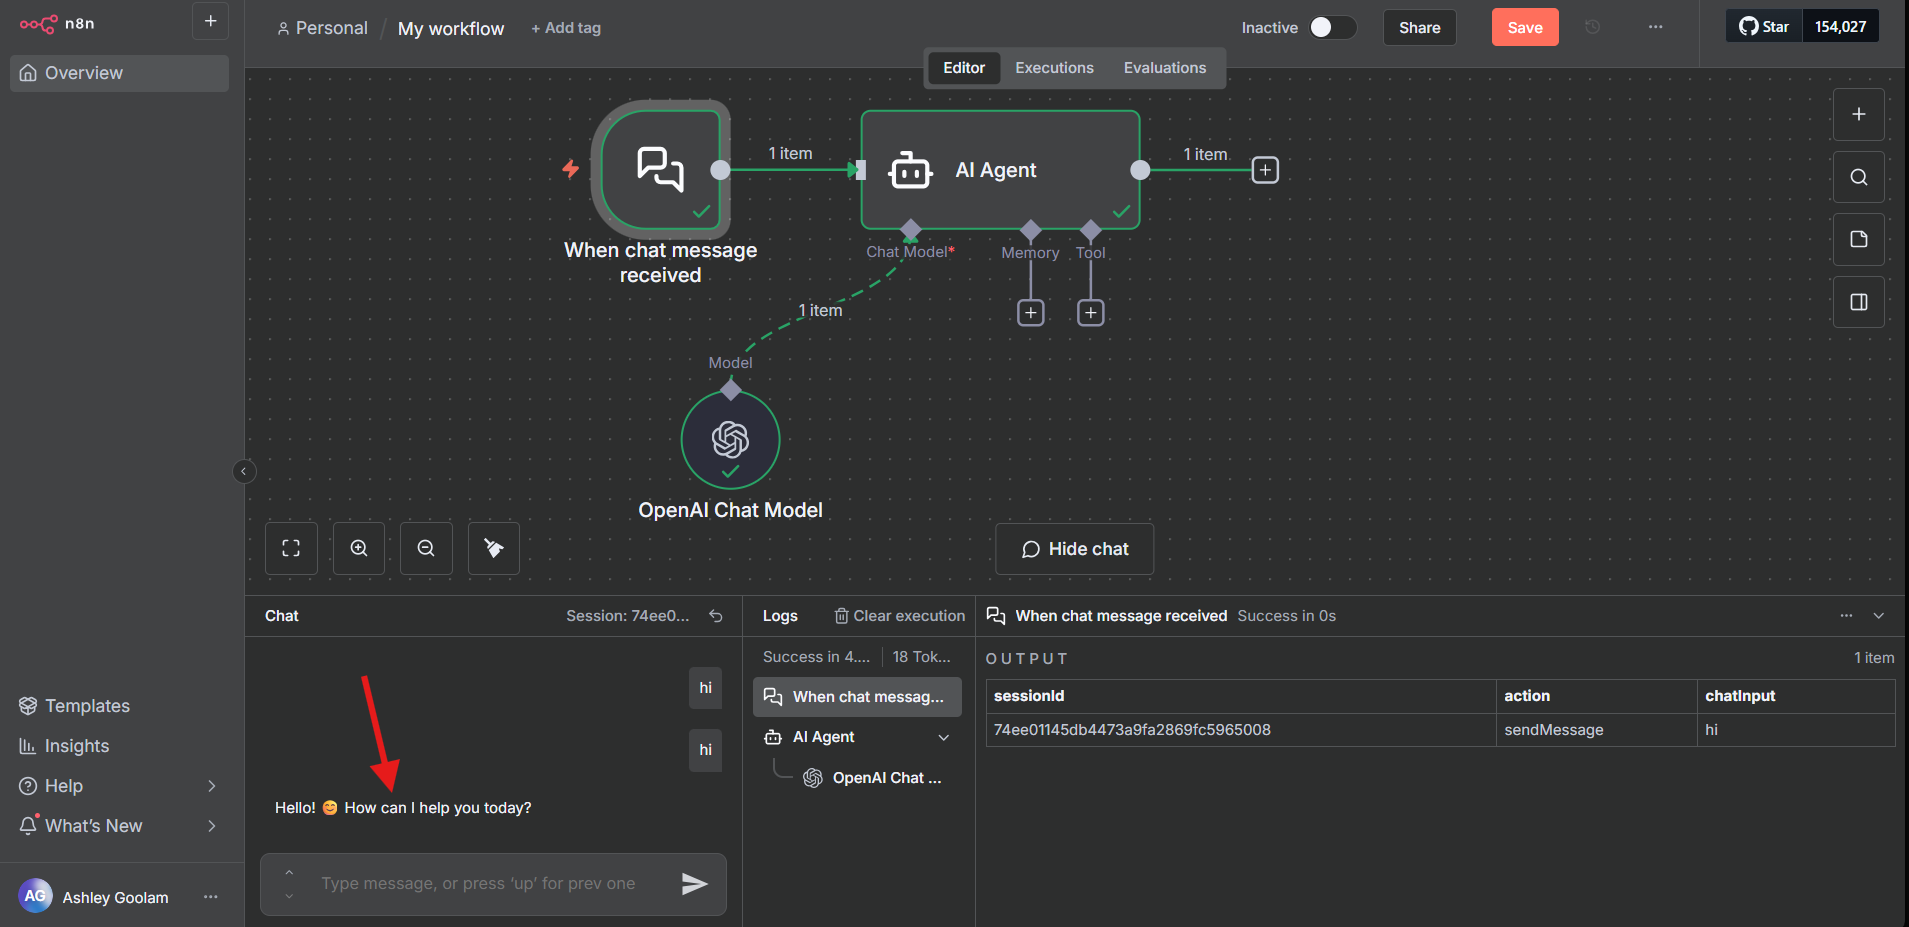This screenshot has width=1909, height=927.
Task: Save the workflow
Action: click(1524, 27)
